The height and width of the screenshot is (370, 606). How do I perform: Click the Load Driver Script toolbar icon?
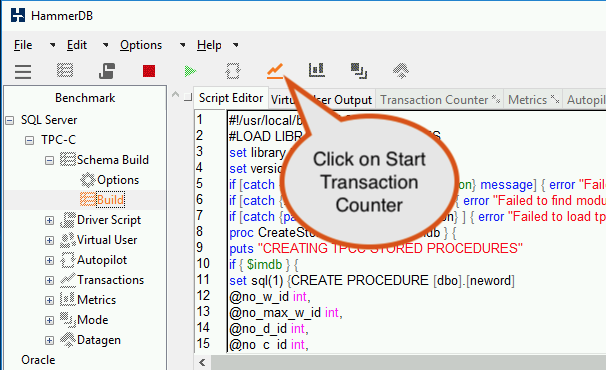107,71
